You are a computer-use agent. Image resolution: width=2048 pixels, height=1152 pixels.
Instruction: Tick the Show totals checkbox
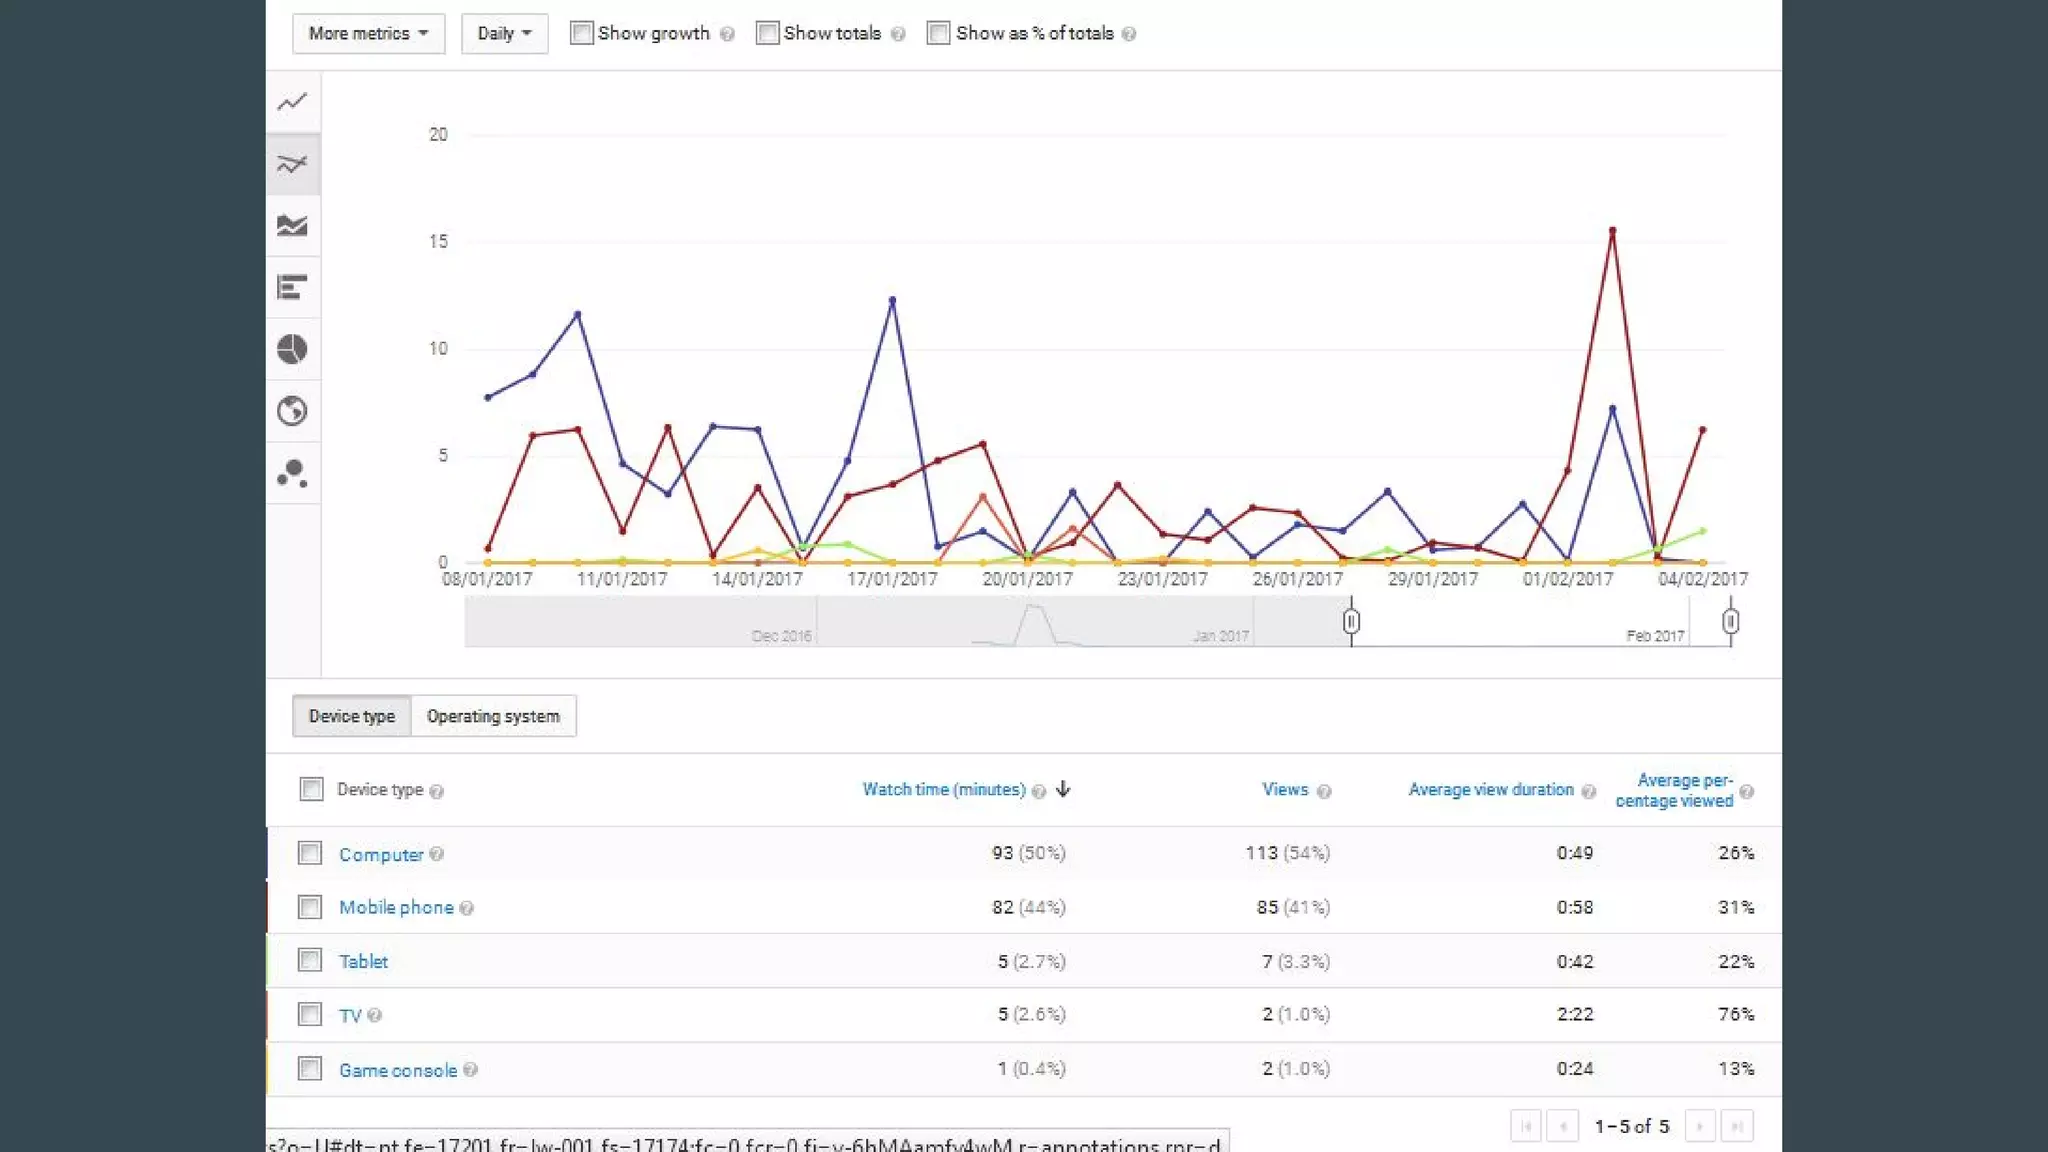[767, 33]
